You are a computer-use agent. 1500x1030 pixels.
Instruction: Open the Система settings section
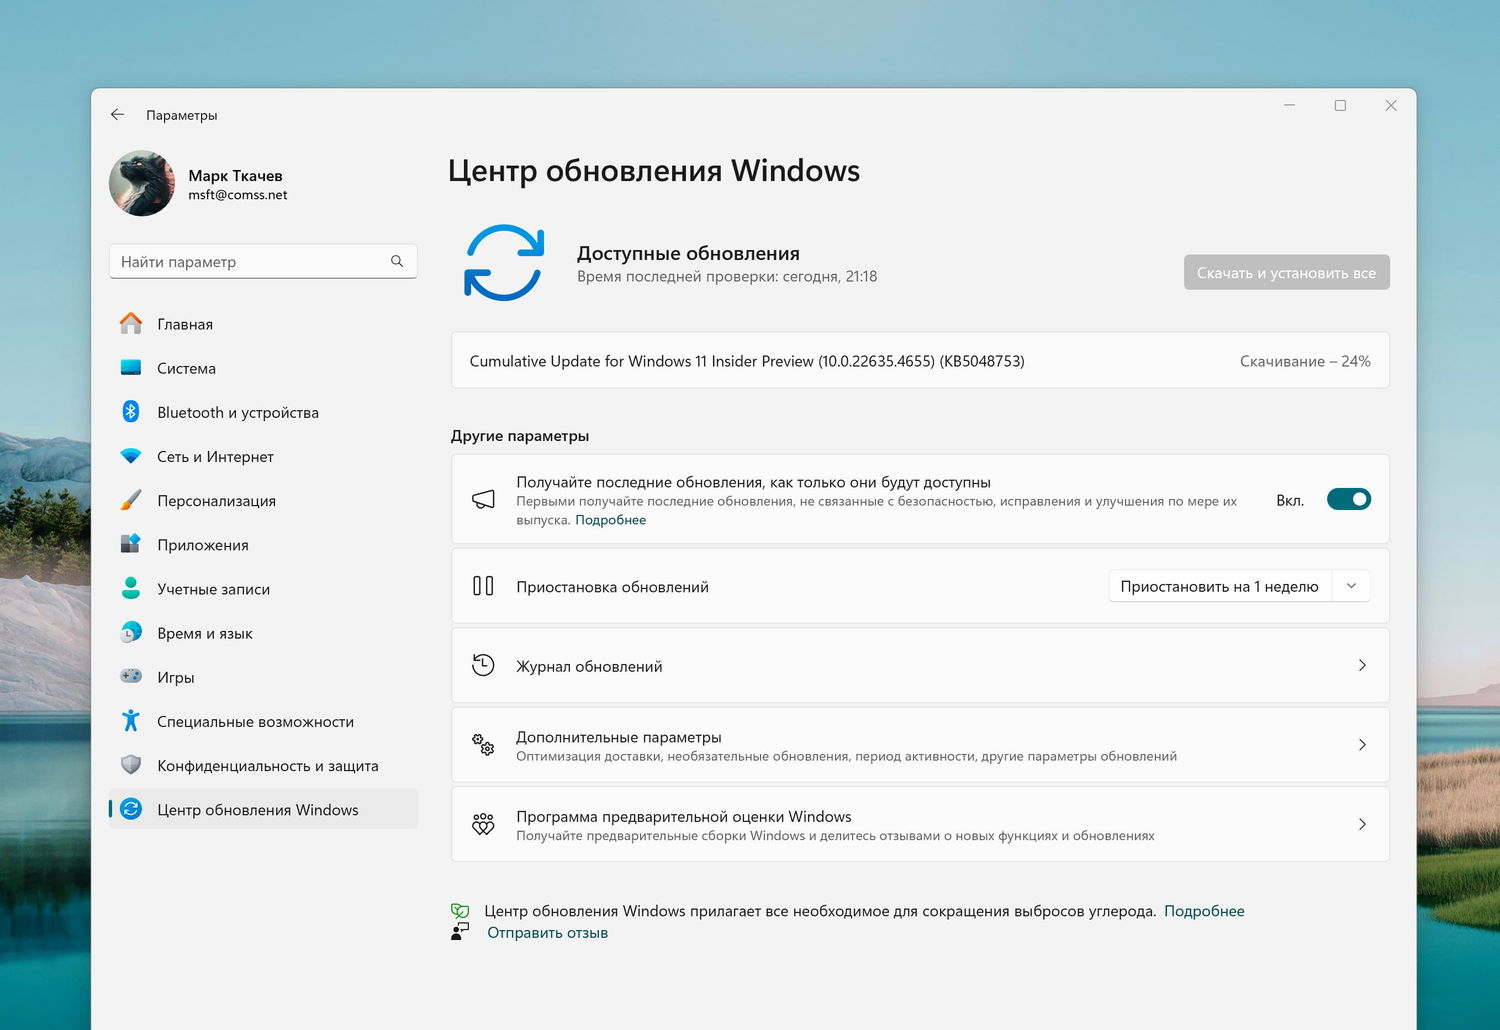click(186, 368)
